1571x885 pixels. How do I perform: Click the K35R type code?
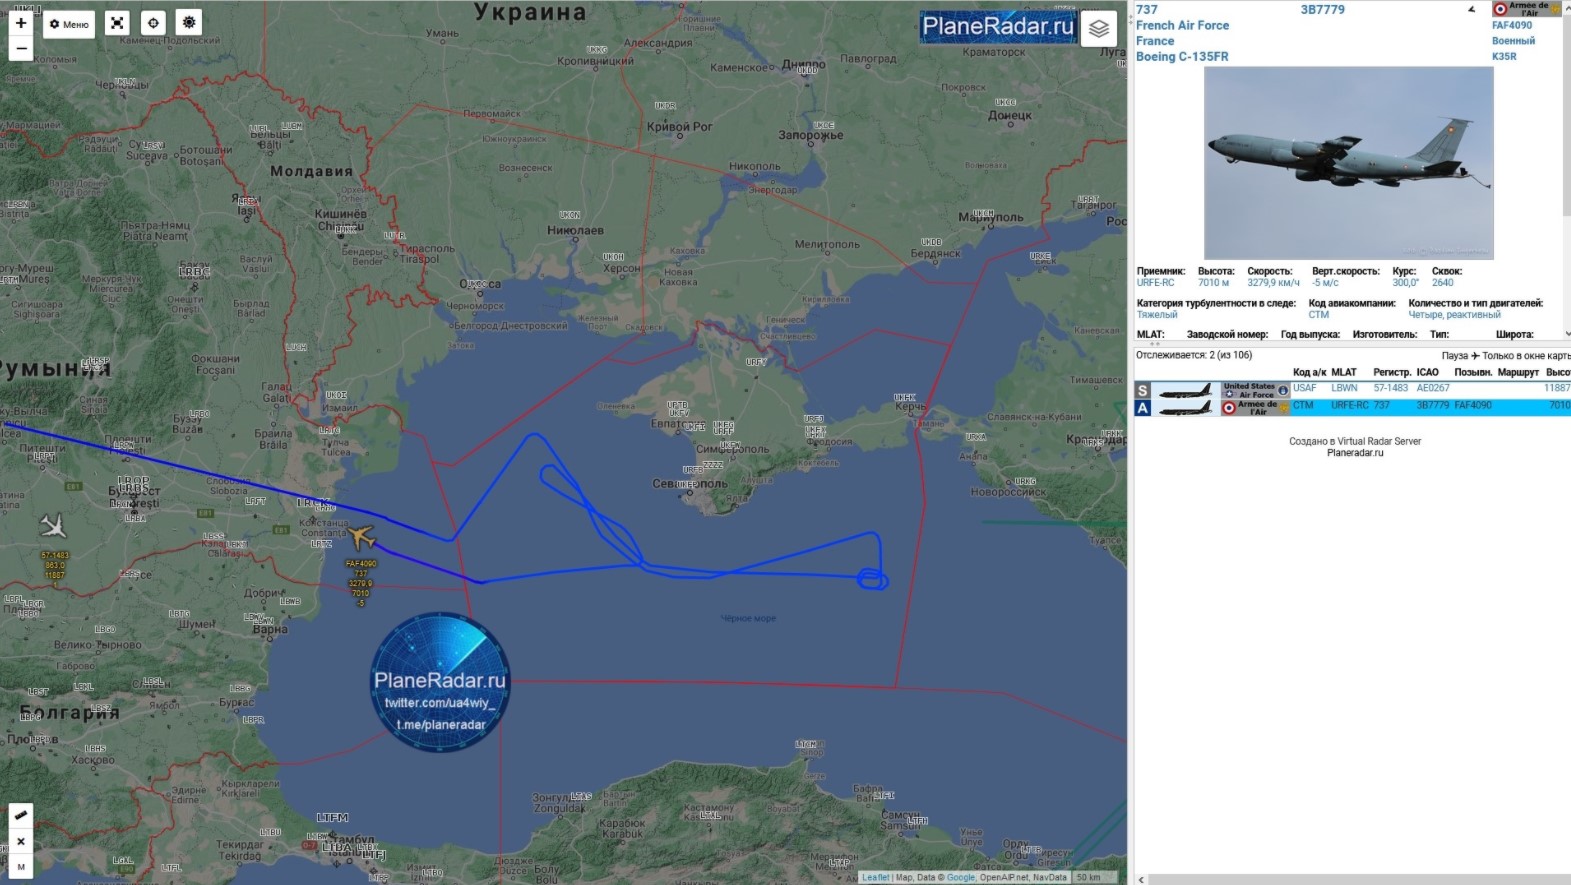coord(1504,56)
